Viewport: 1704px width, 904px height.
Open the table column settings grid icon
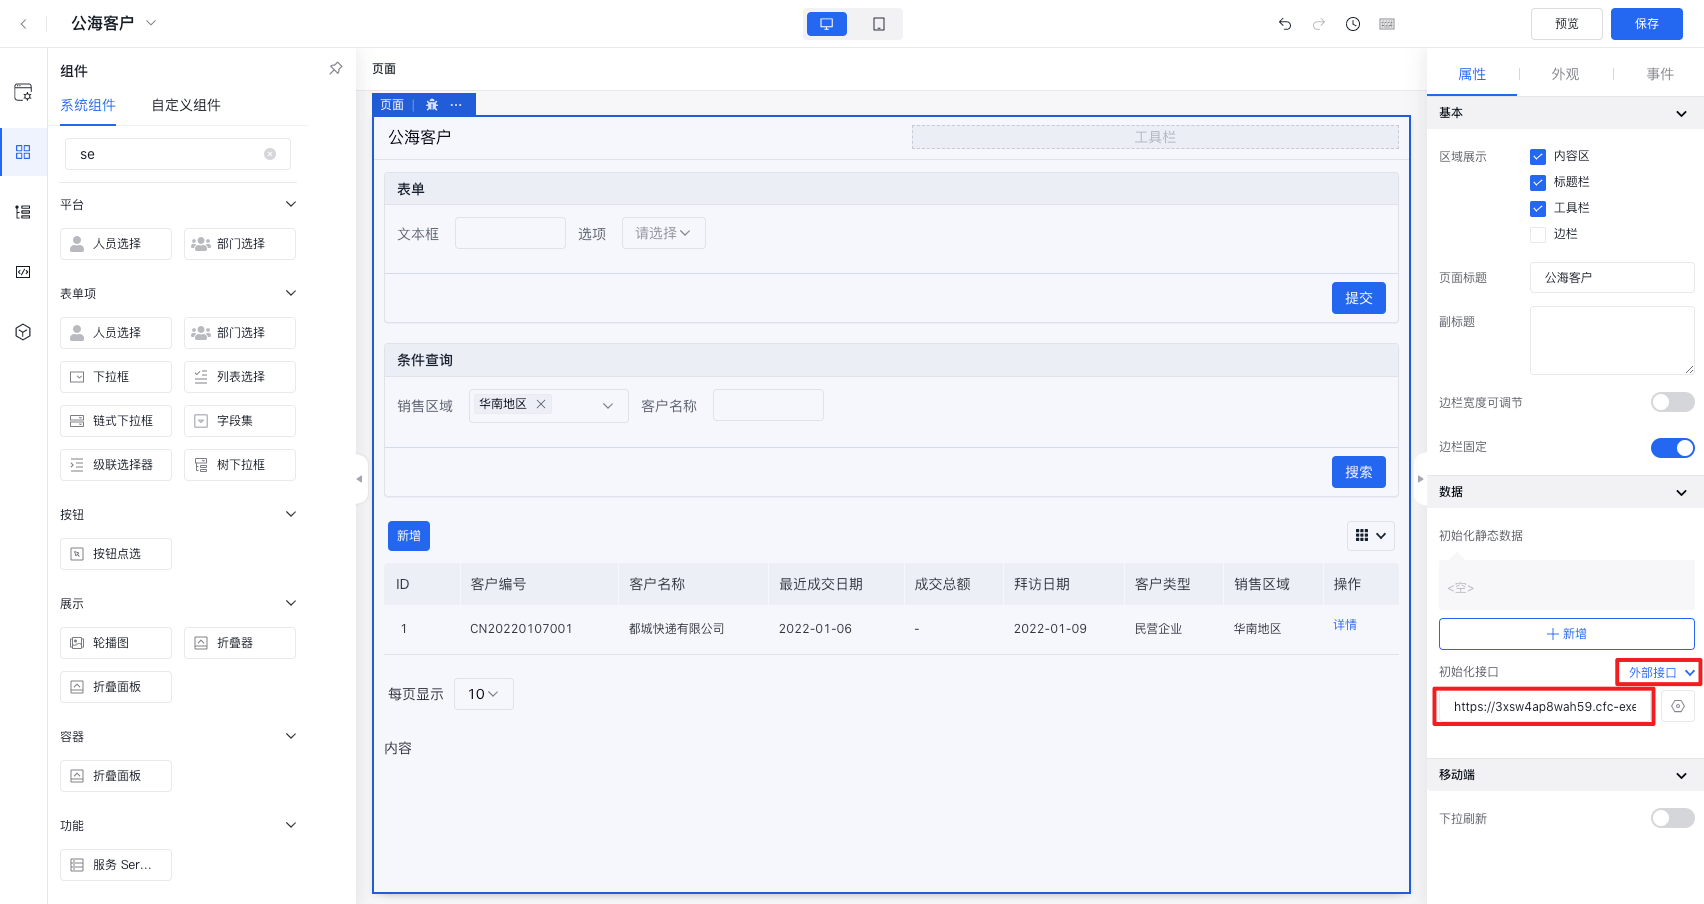1371,536
